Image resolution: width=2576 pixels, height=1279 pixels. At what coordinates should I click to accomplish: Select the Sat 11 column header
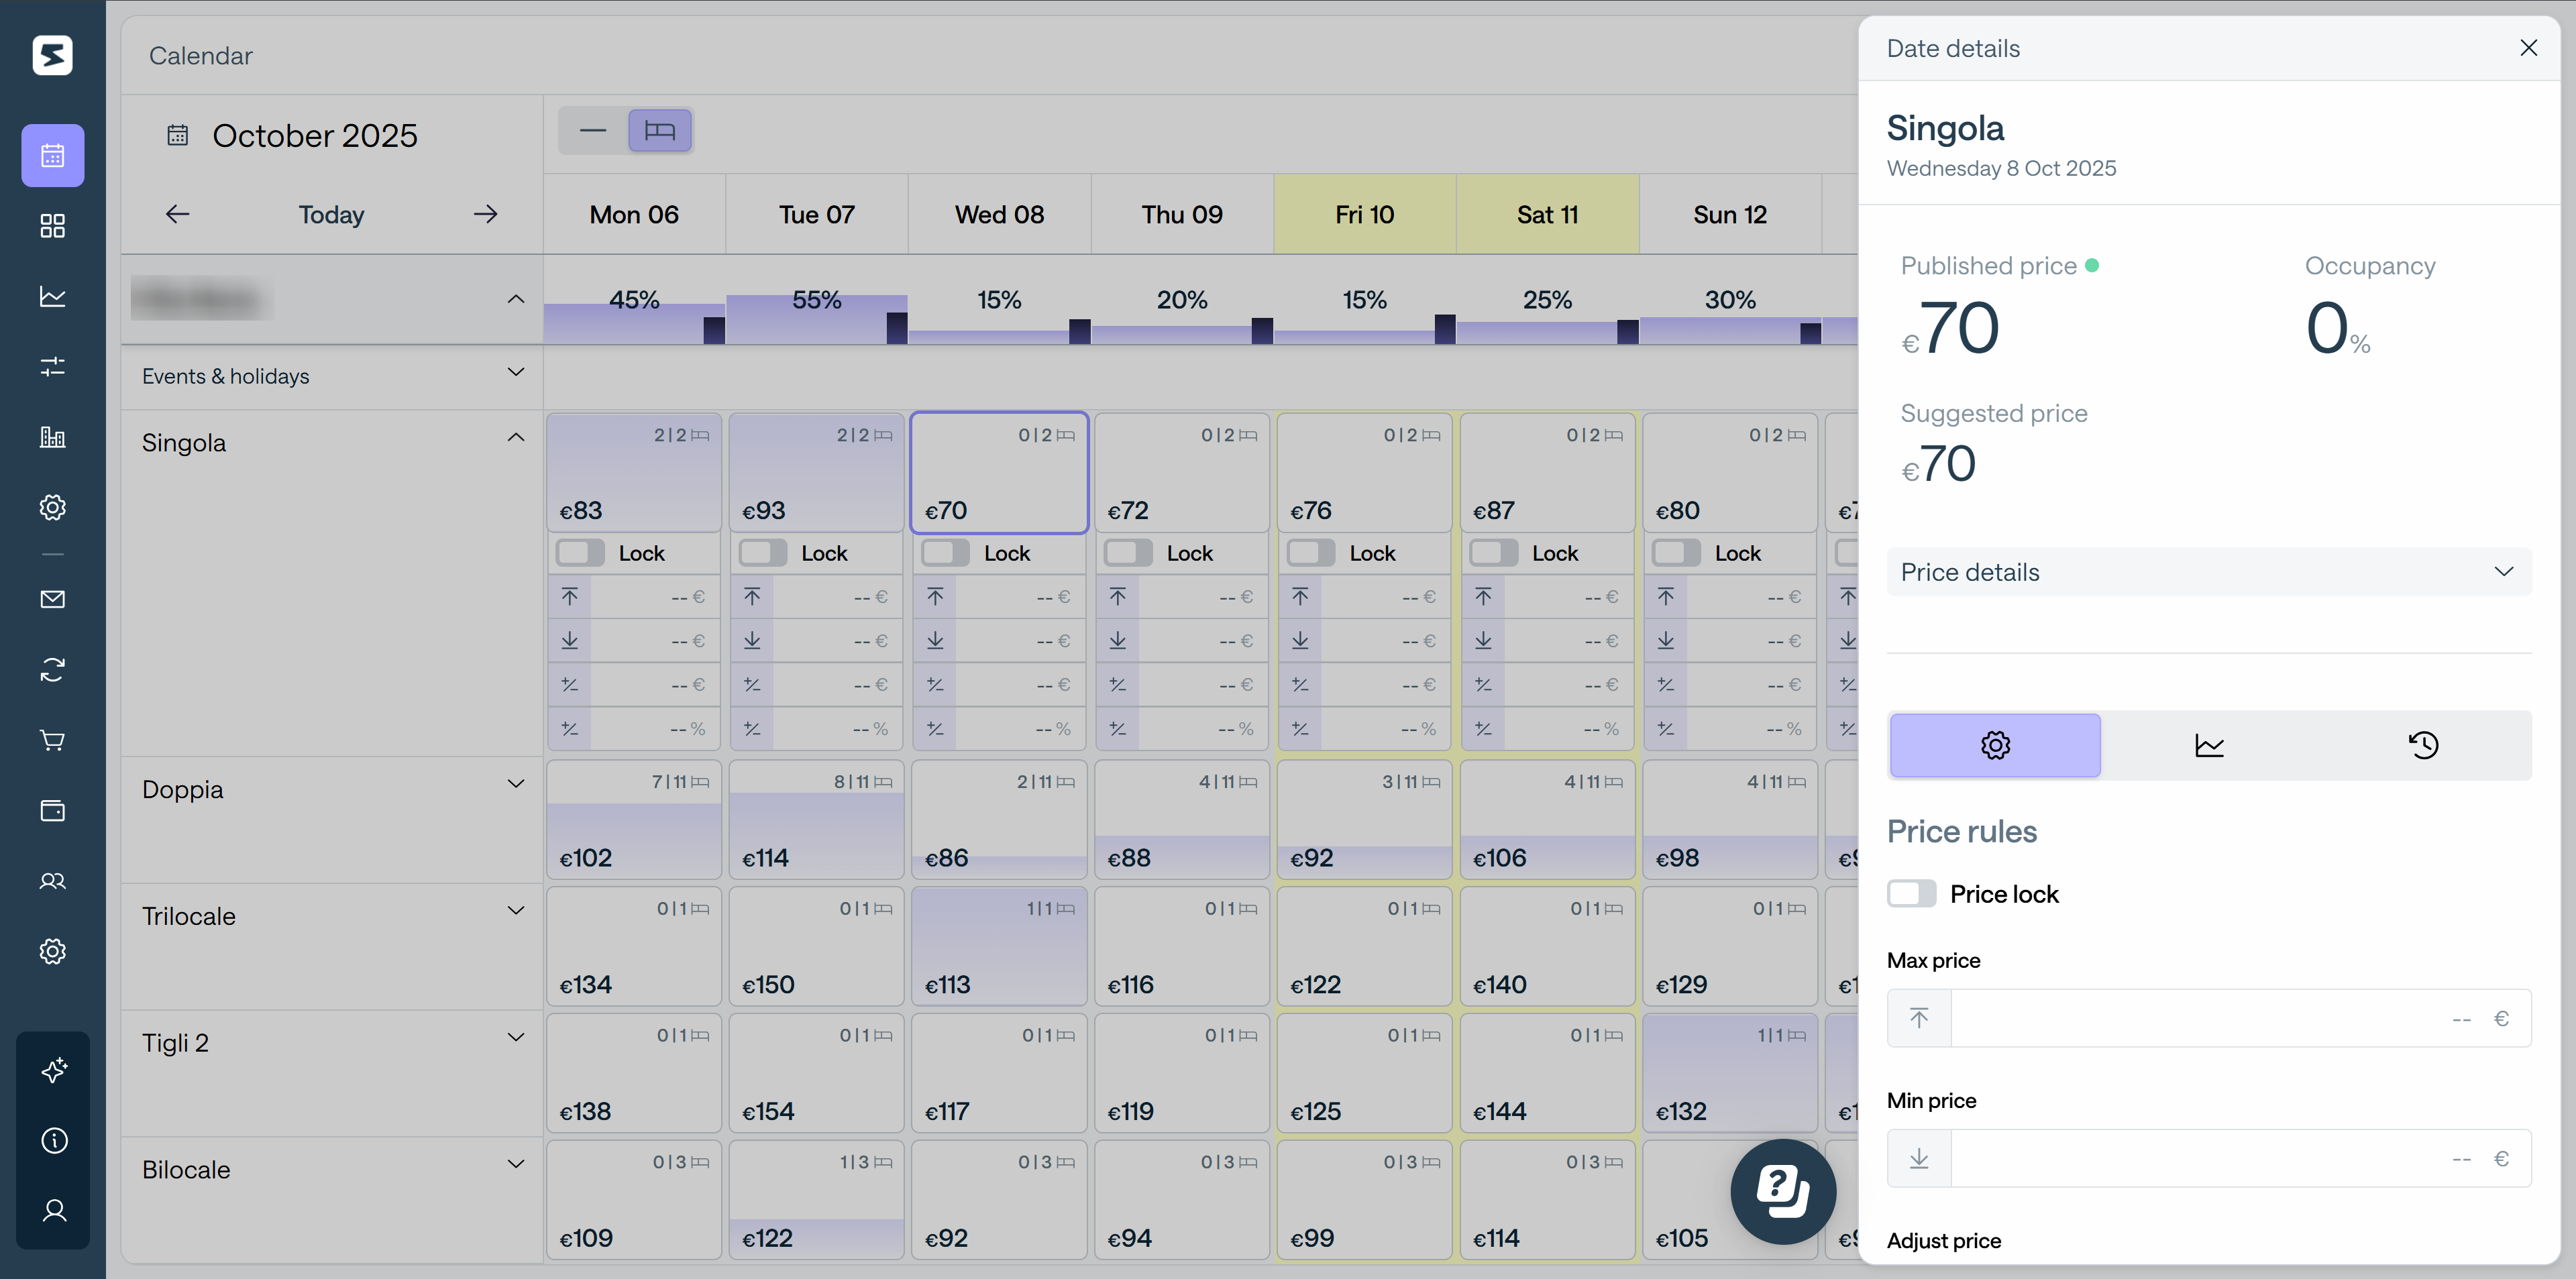tap(1547, 214)
